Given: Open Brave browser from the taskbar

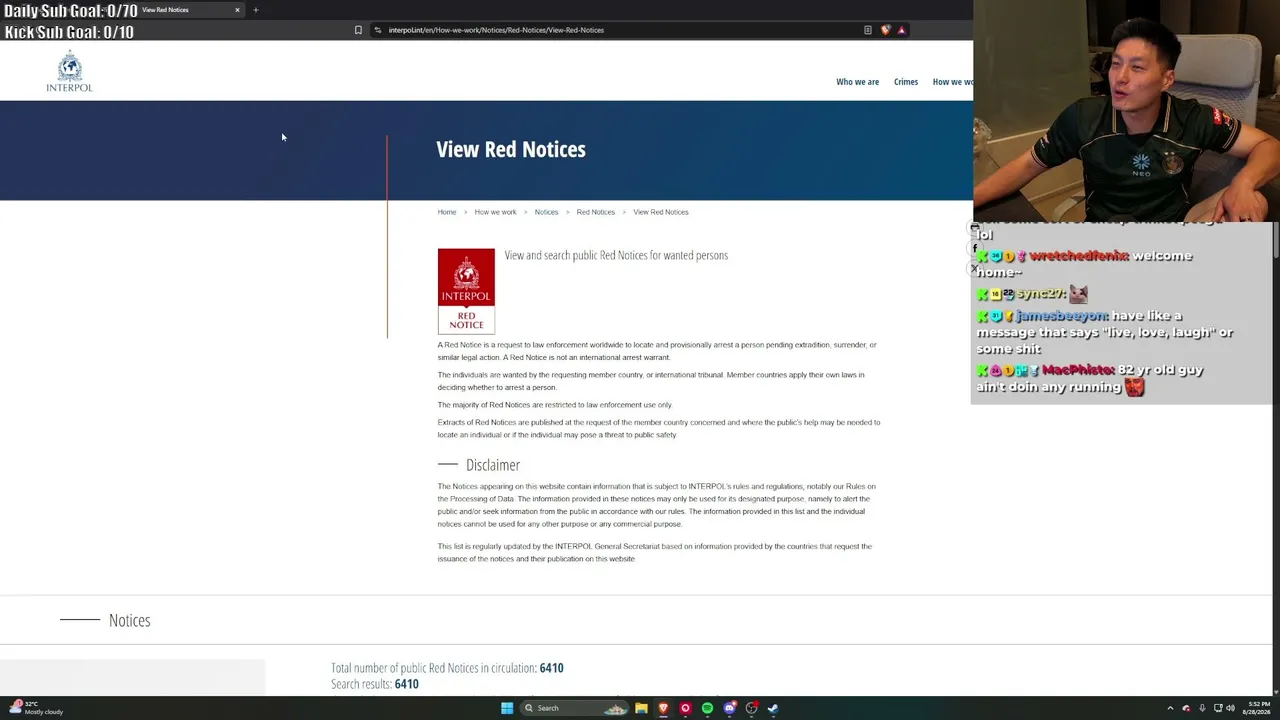Looking at the screenshot, I should click(663, 708).
